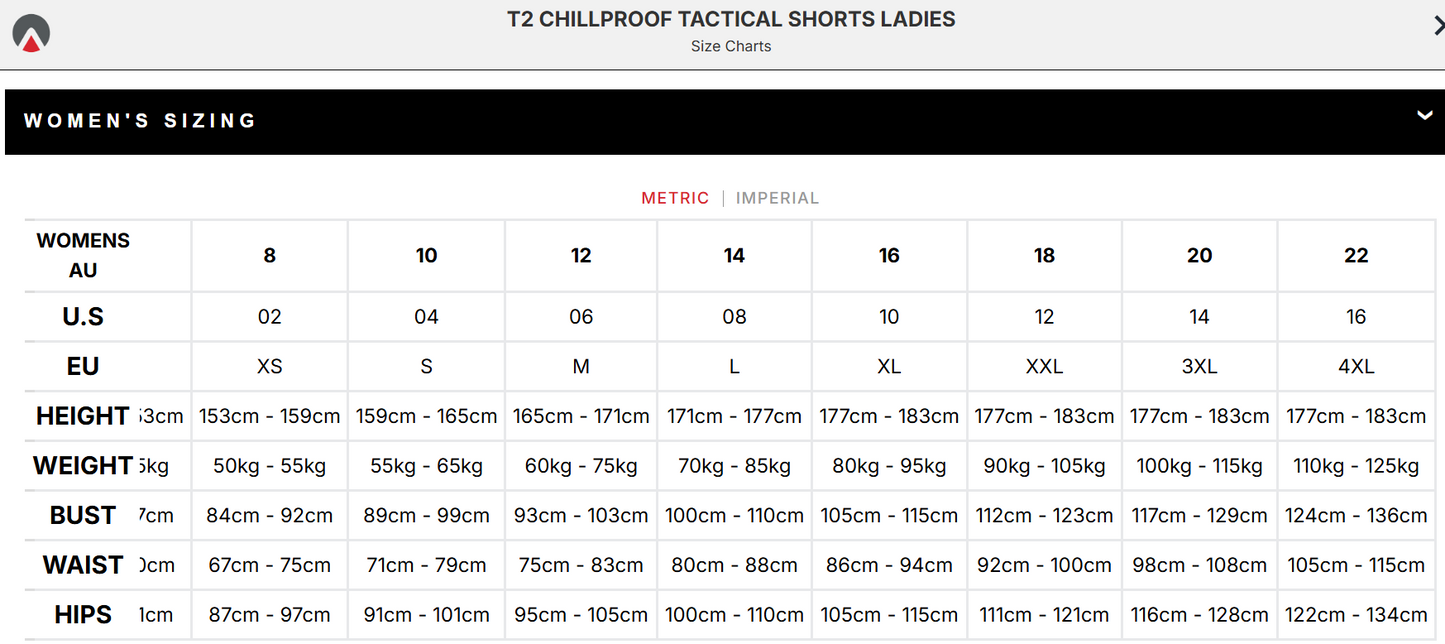1445x644 pixels.
Task: Click the HEIGHT row label
Action: [82, 415]
